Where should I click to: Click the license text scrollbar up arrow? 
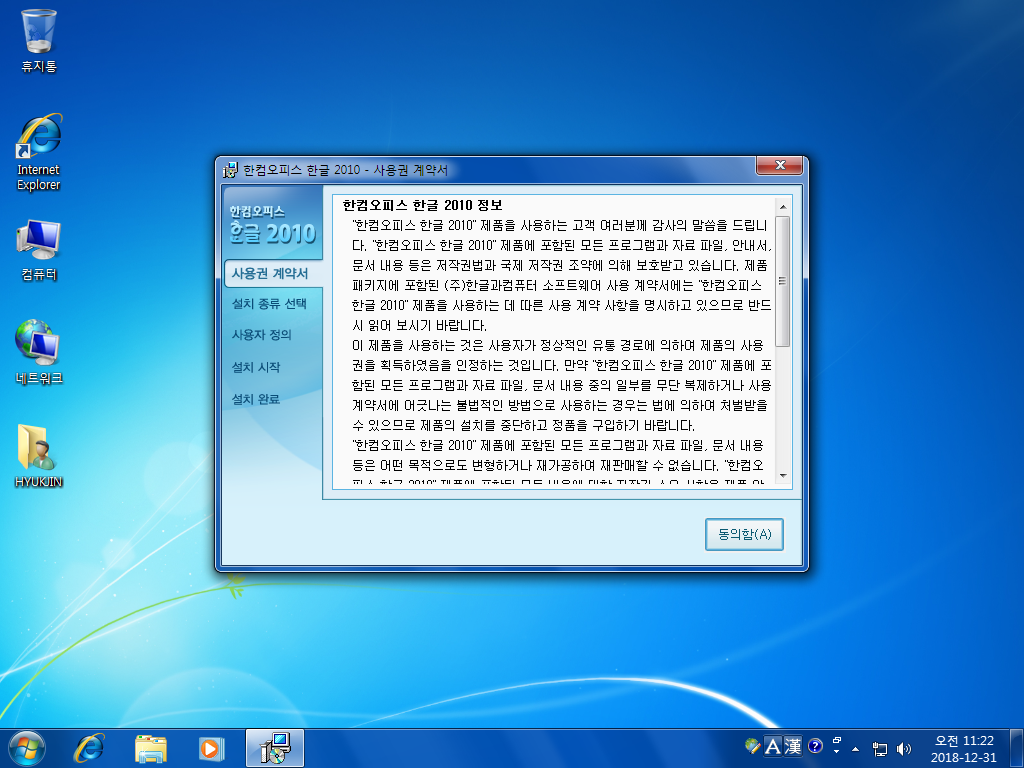(x=782, y=207)
